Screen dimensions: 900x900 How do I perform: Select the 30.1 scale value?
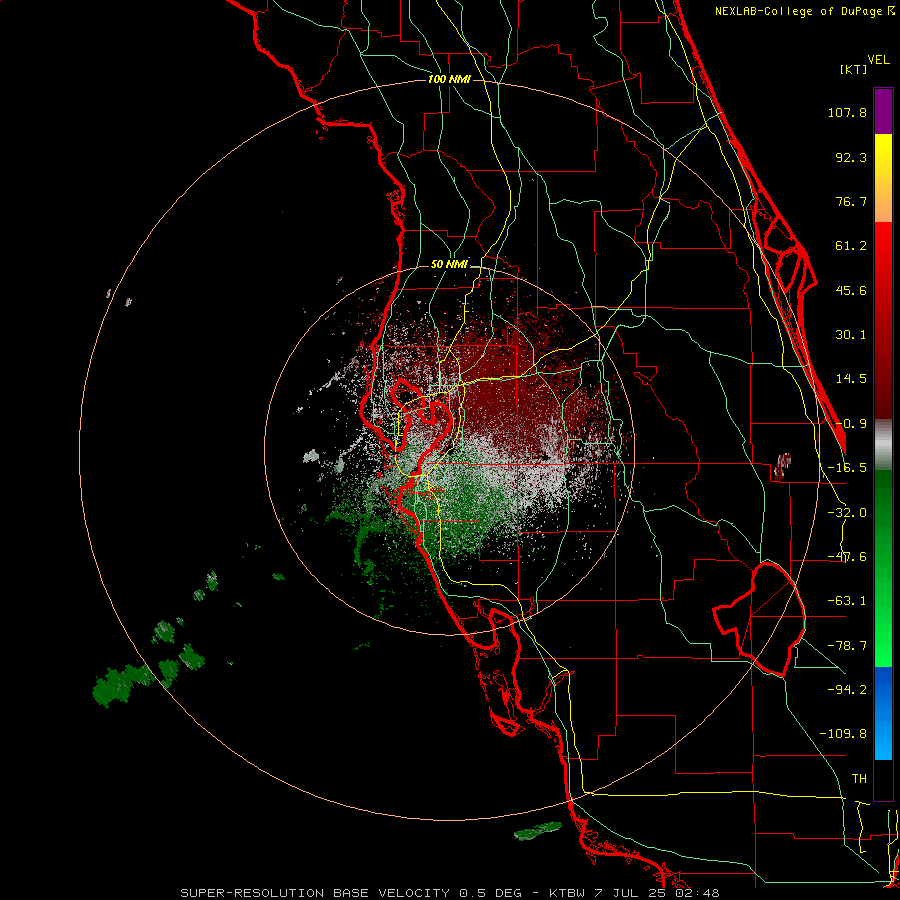[851, 335]
